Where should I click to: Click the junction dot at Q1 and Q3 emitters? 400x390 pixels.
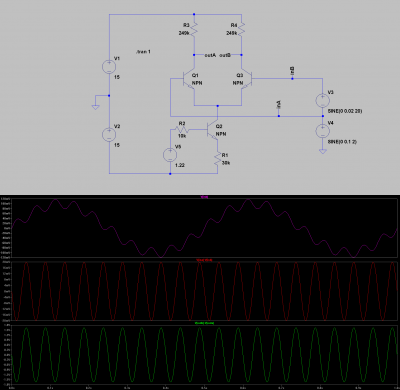(x=218, y=106)
